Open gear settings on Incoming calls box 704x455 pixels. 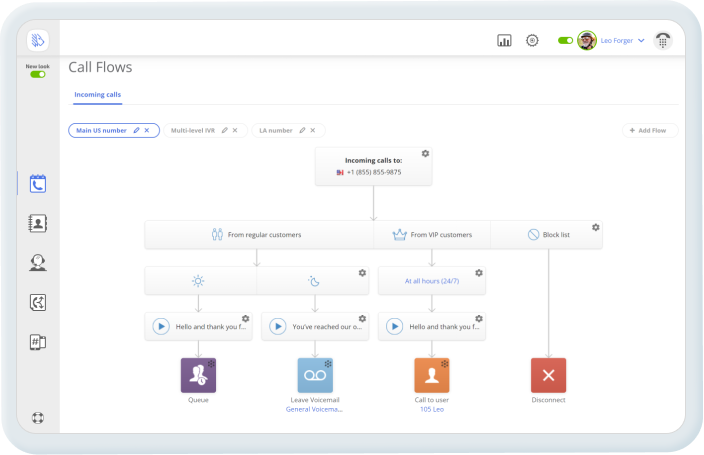point(425,153)
